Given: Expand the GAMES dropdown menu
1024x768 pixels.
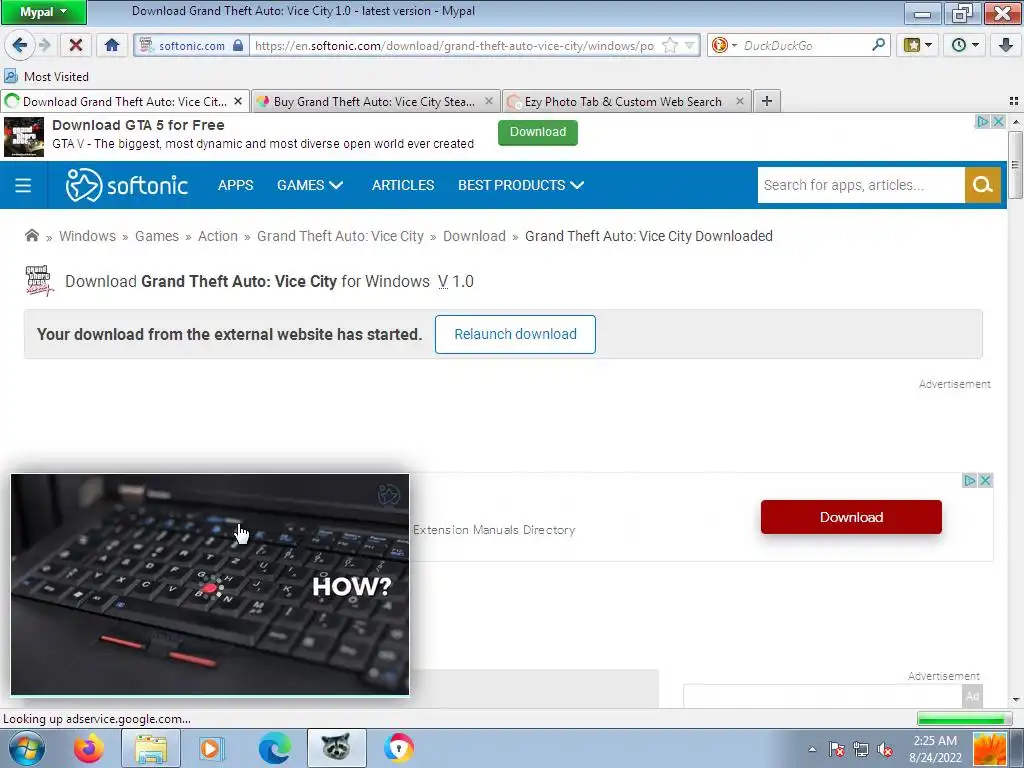Looking at the screenshot, I should click(310, 185).
